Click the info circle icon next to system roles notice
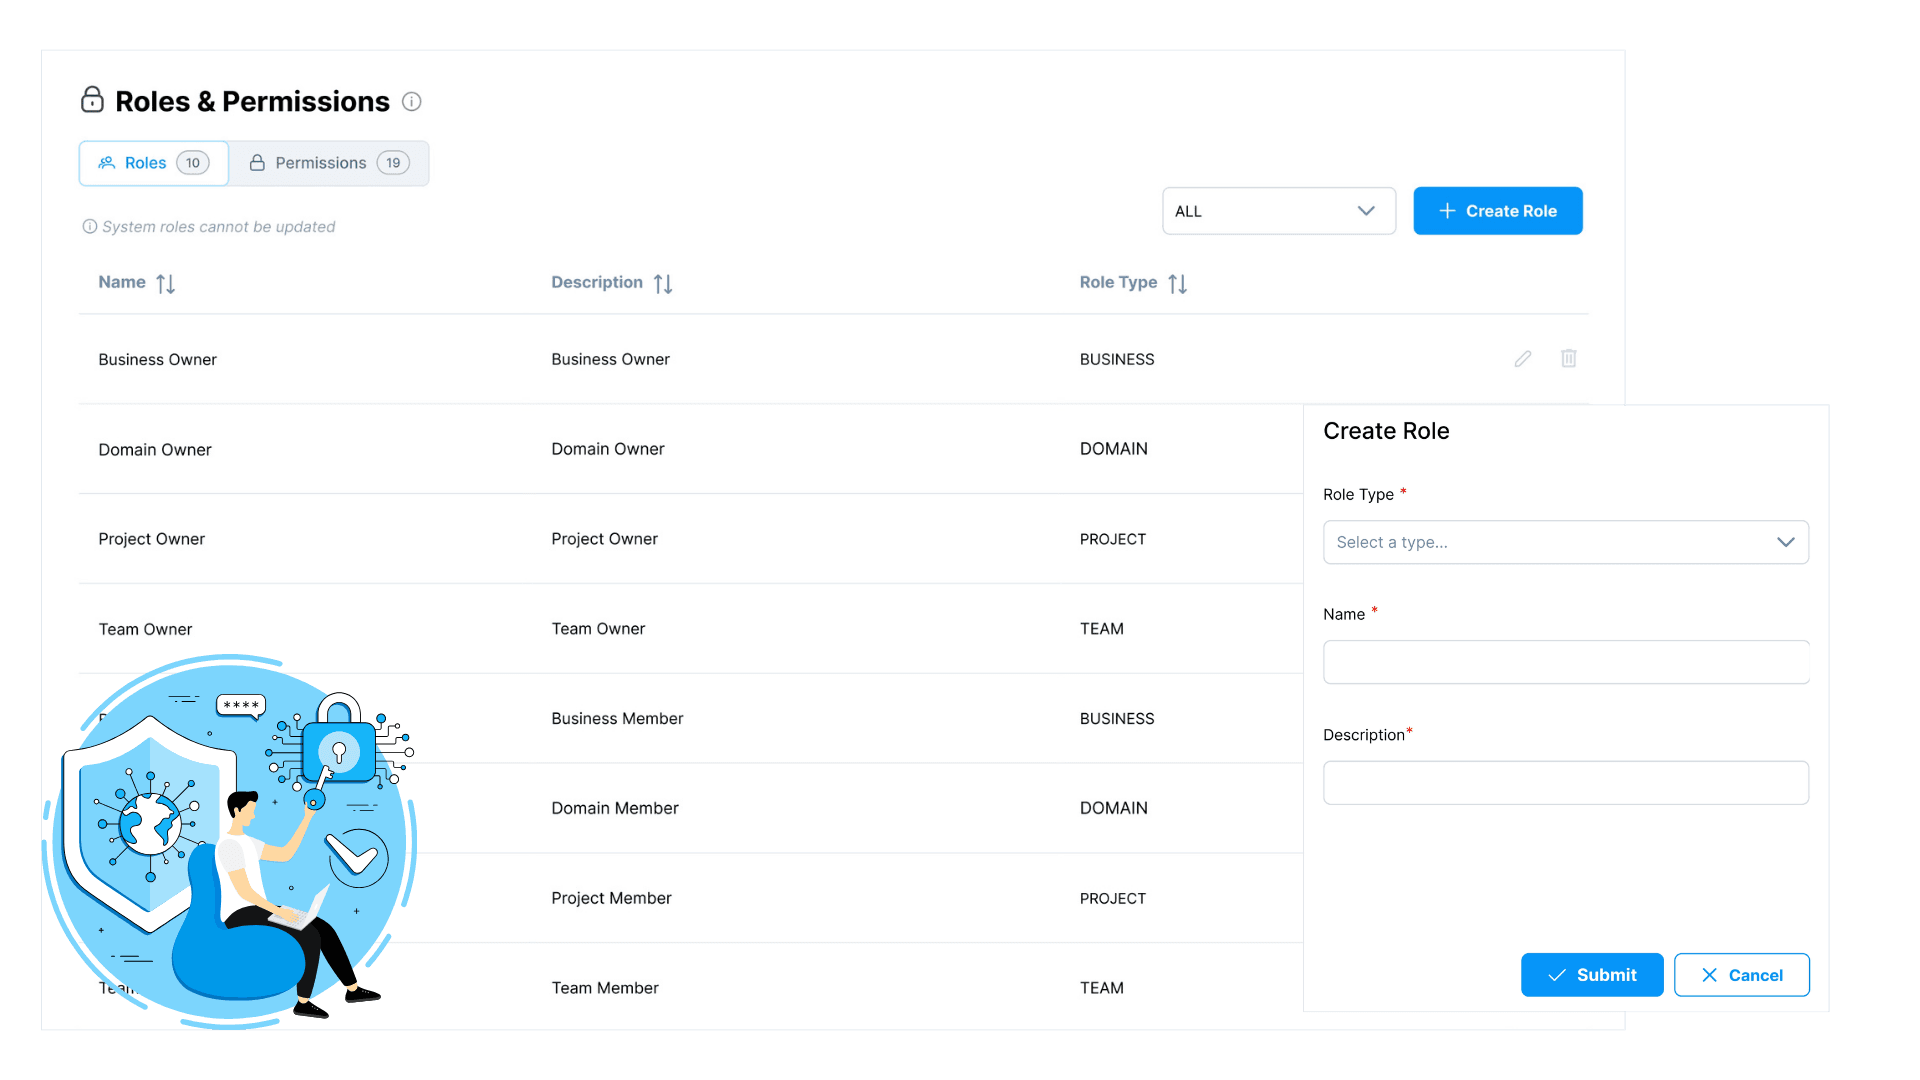 [x=88, y=225]
